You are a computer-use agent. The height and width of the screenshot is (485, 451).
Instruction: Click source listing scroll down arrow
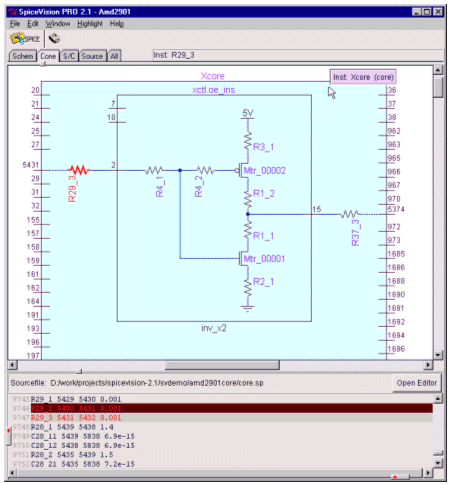(438, 463)
